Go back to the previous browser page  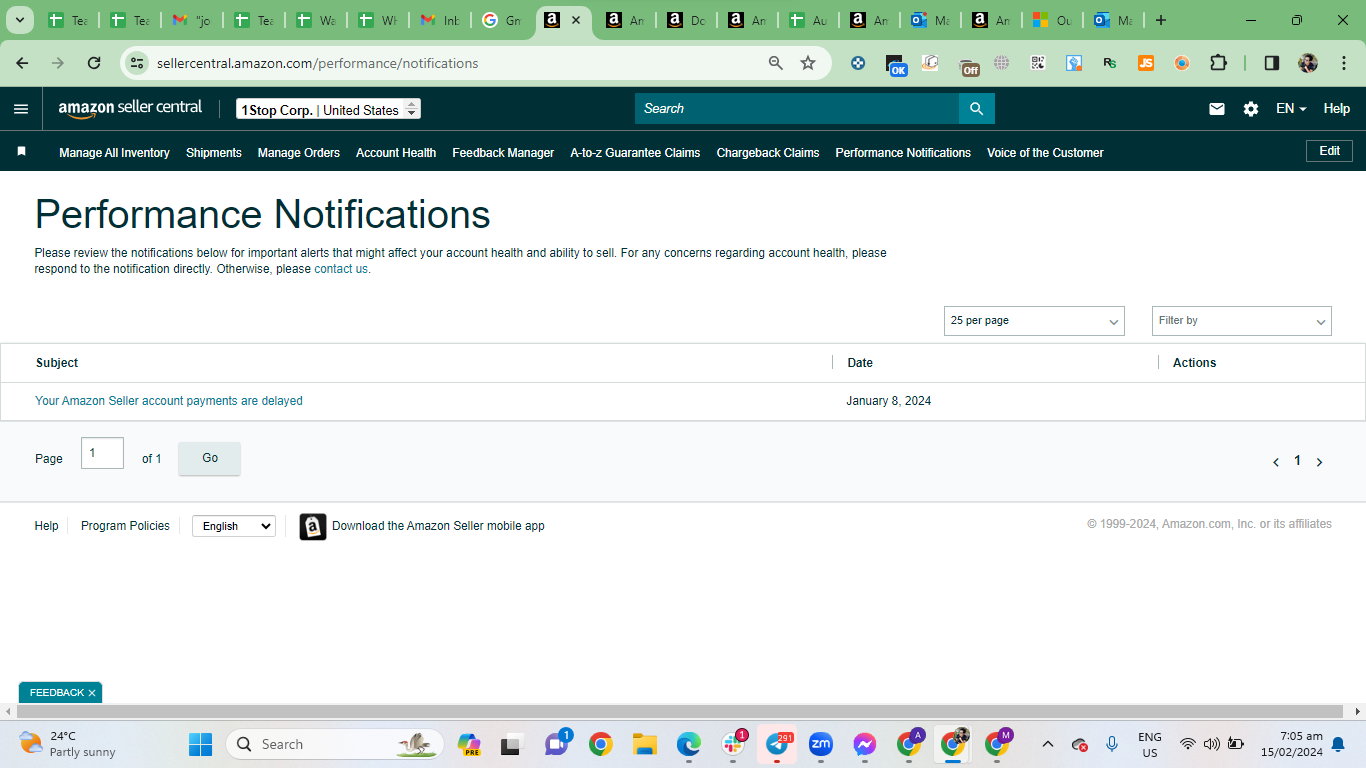22,63
